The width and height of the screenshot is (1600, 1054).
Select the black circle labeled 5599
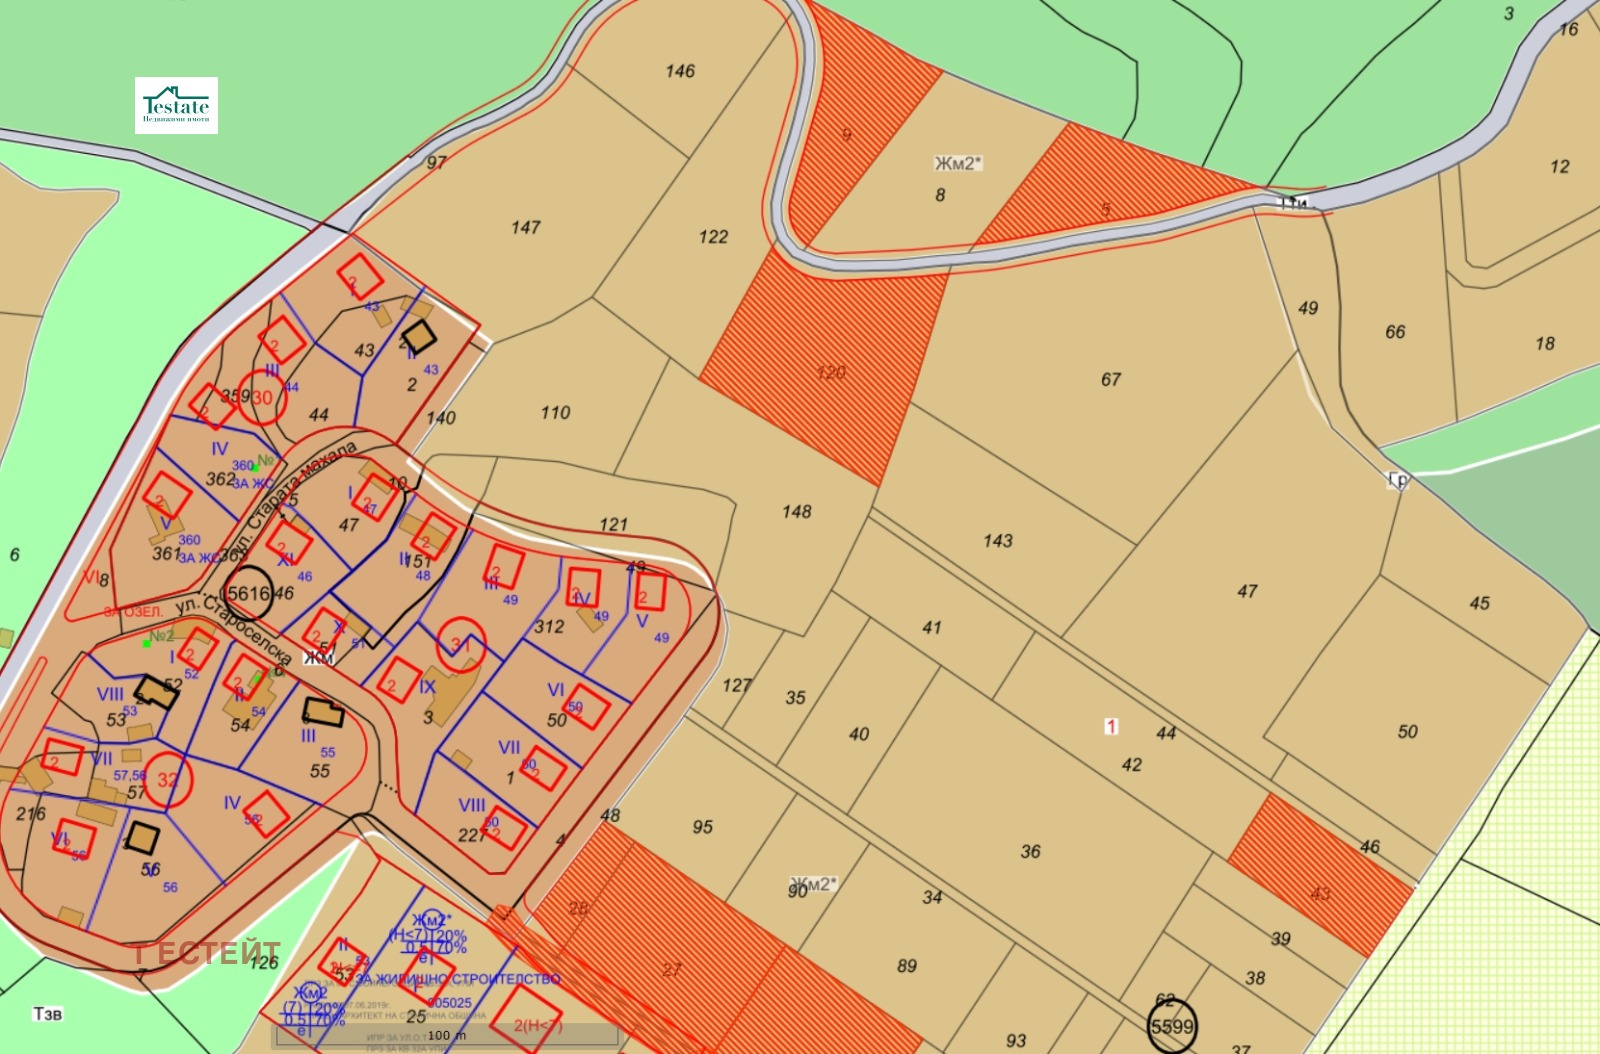click(x=1172, y=1026)
